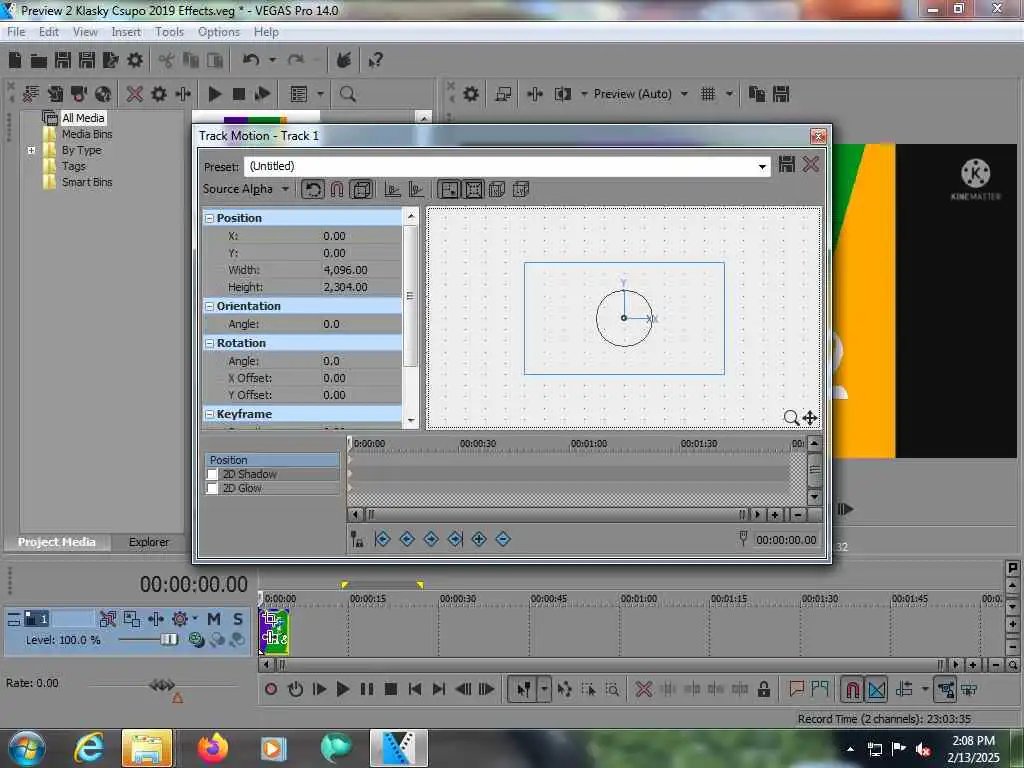Click the Search Media magnifier icon
Screen dimensions: 1024x768
click(347, 94)
